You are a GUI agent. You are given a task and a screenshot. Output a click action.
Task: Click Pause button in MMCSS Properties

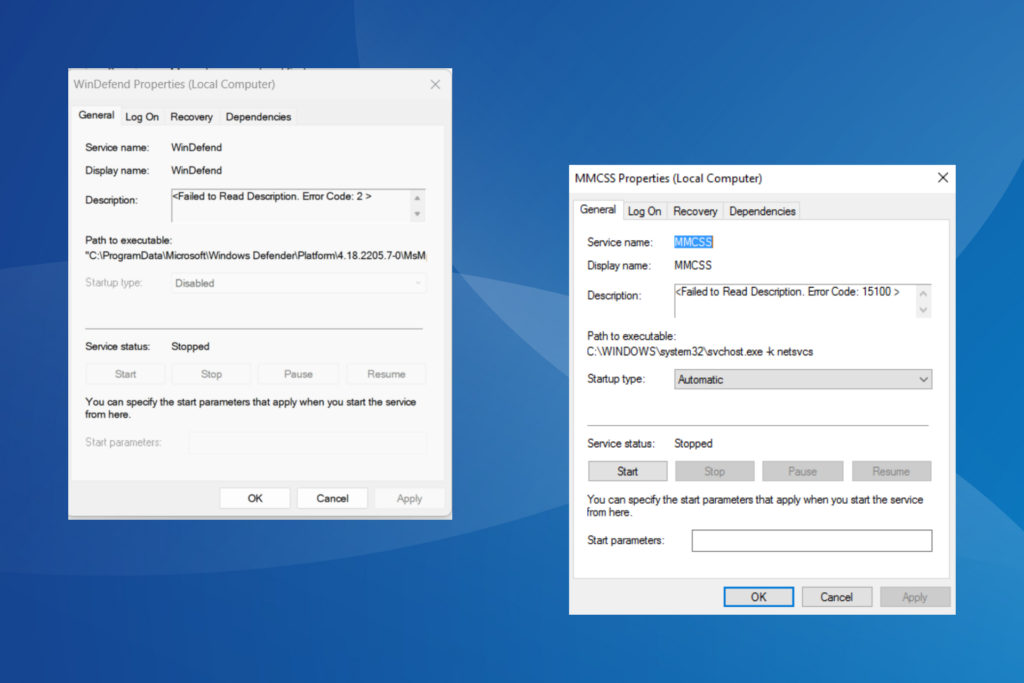pyautogui.click(x=803, y=471)
